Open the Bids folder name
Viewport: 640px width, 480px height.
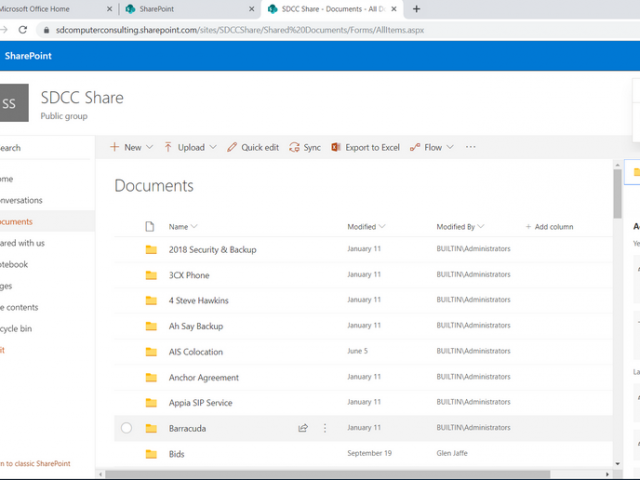point(177,454)
